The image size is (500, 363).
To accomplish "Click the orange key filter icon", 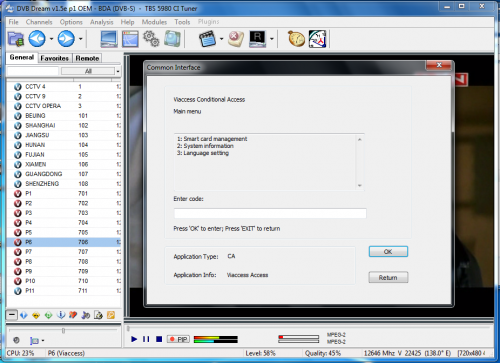I will 111,315.
